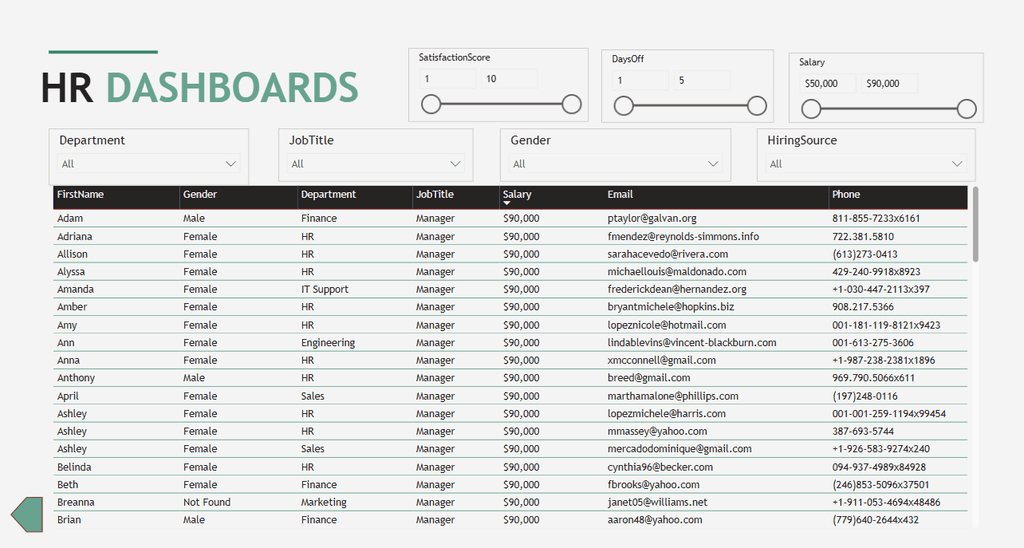Click Salary maximum $90,000 field

tap(889, 84)
